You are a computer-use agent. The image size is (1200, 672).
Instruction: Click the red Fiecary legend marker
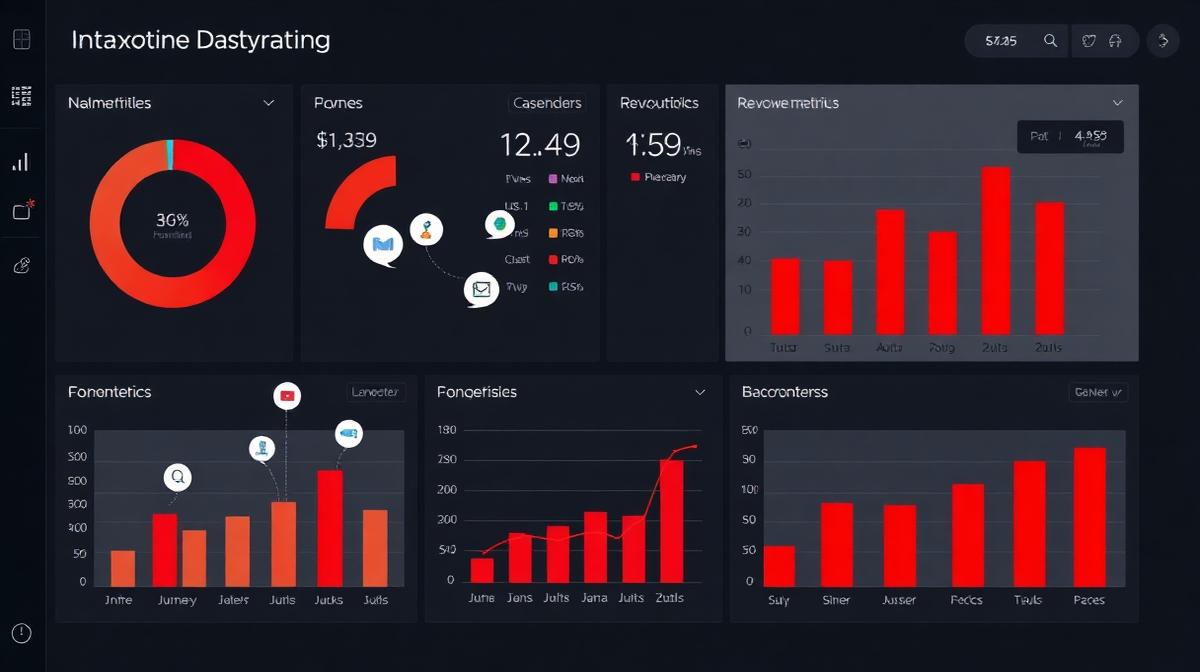click(x=634, y=177)
